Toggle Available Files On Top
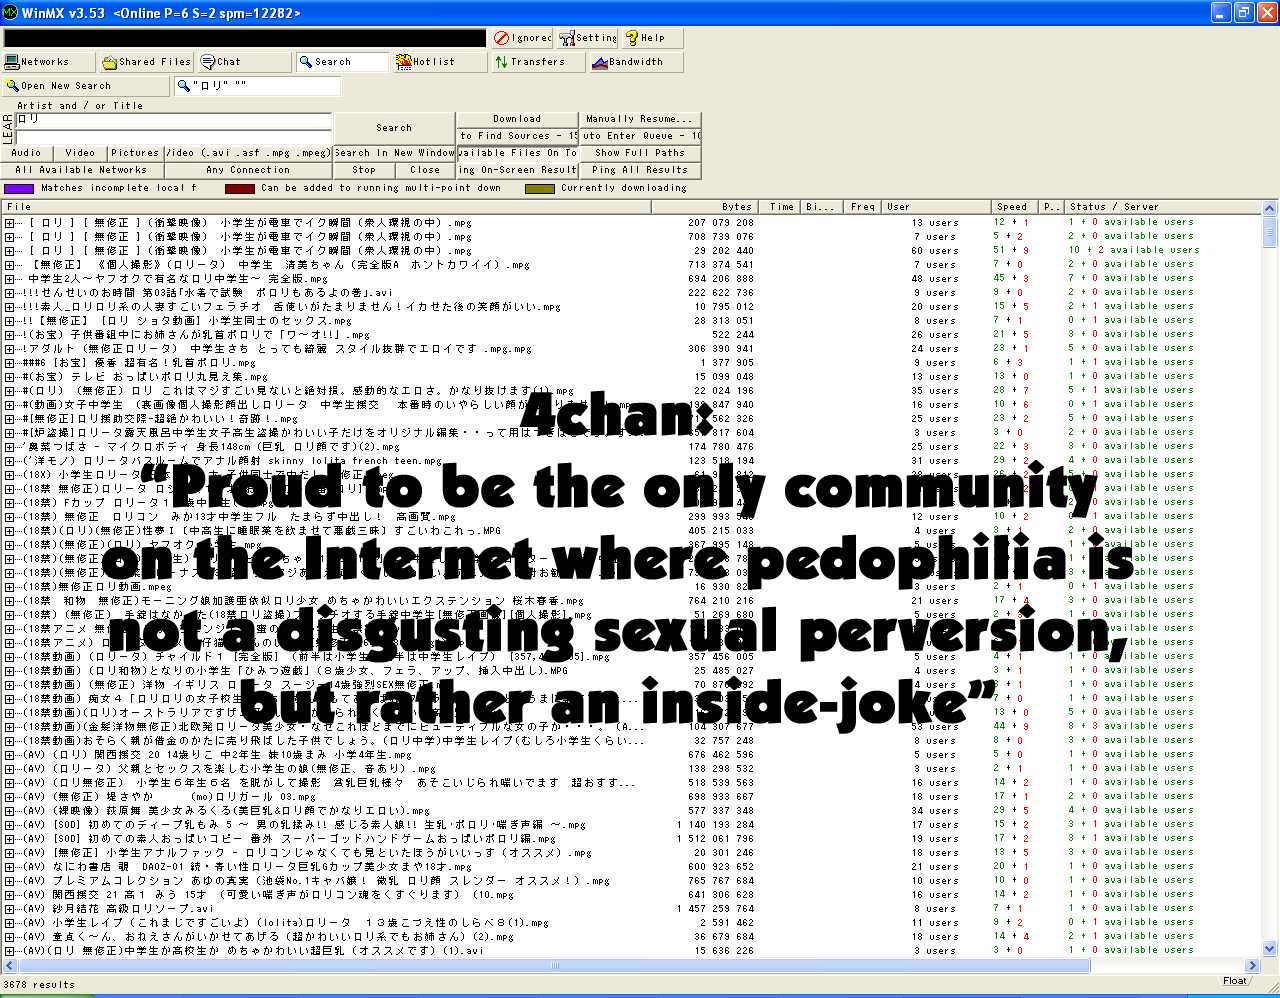This screenshot has height=998, width=1280. [x=518, y=153]
